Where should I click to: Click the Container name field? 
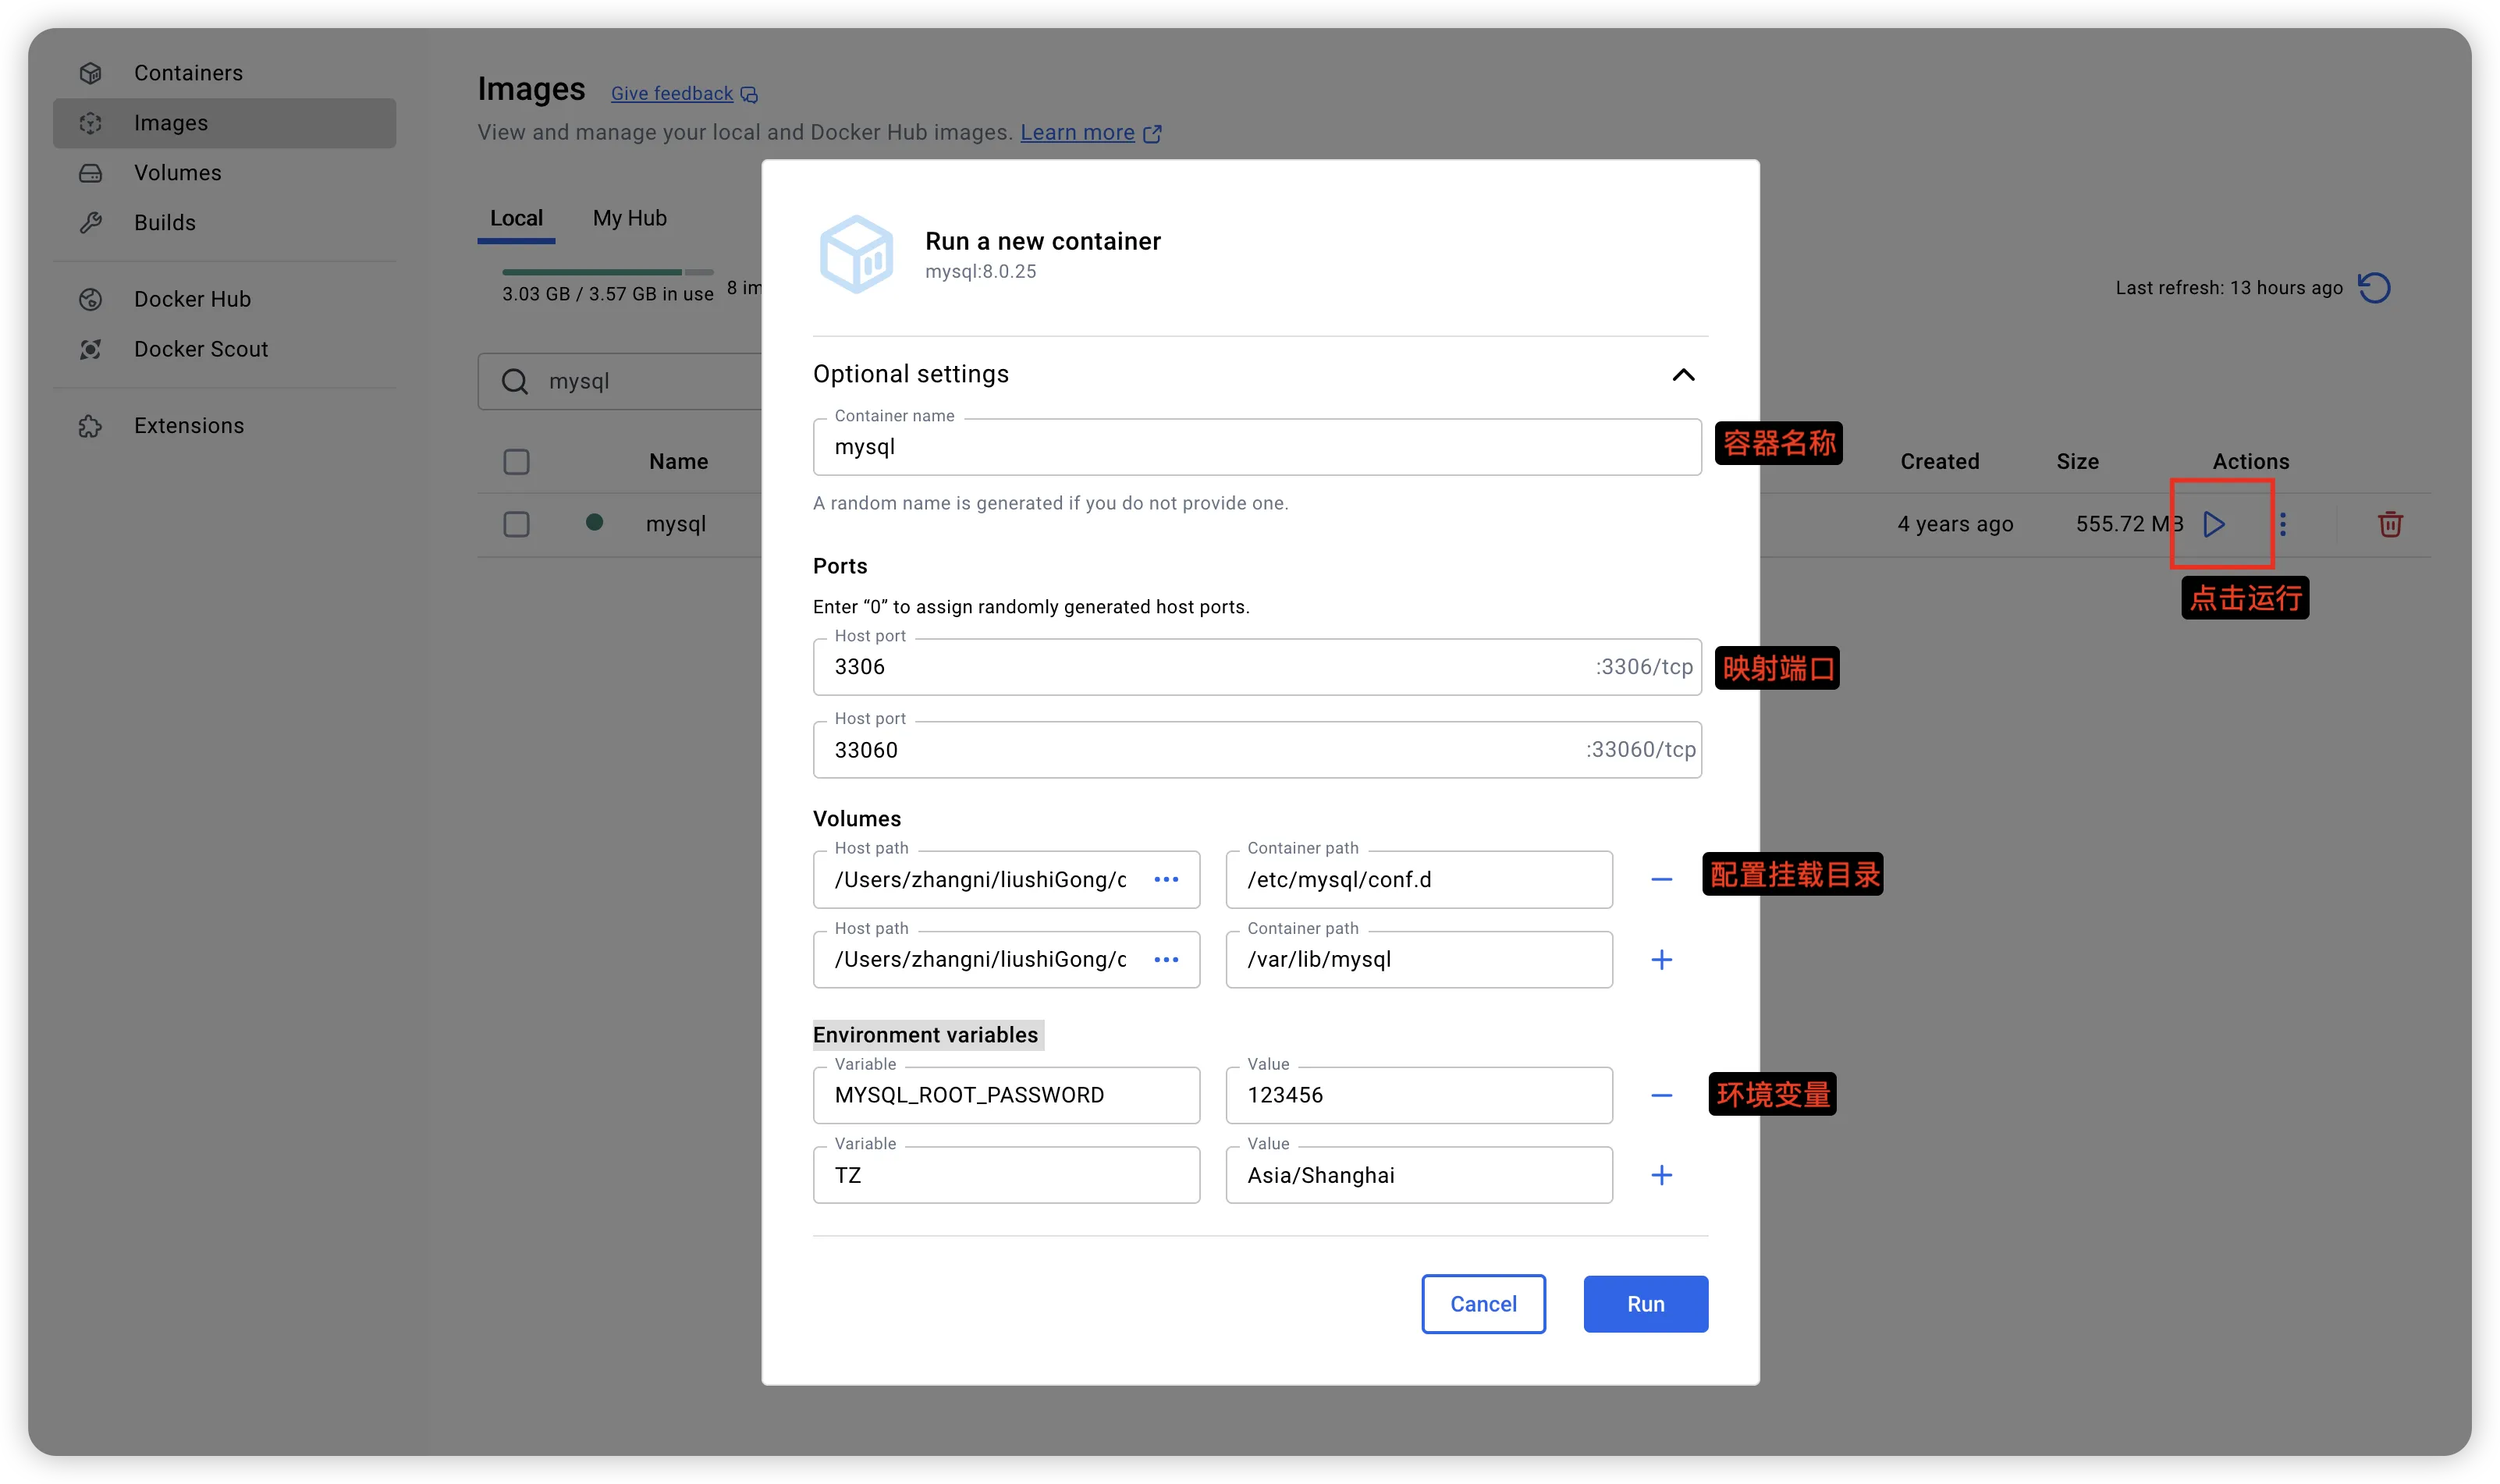pos(1257,447)
